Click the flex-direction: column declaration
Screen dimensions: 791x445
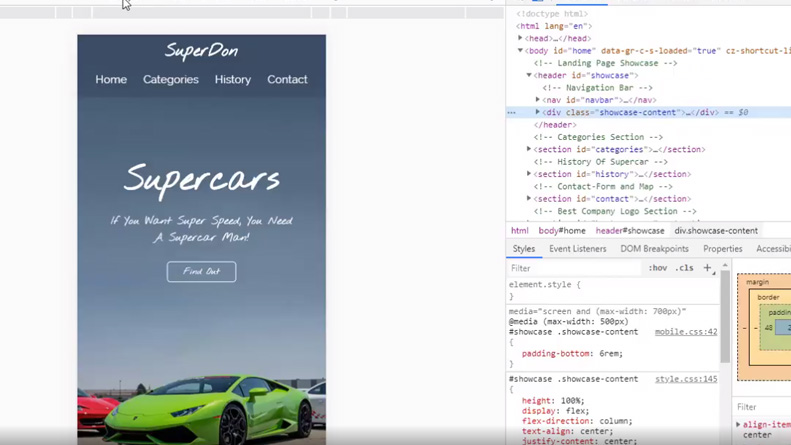pos(577,421)
